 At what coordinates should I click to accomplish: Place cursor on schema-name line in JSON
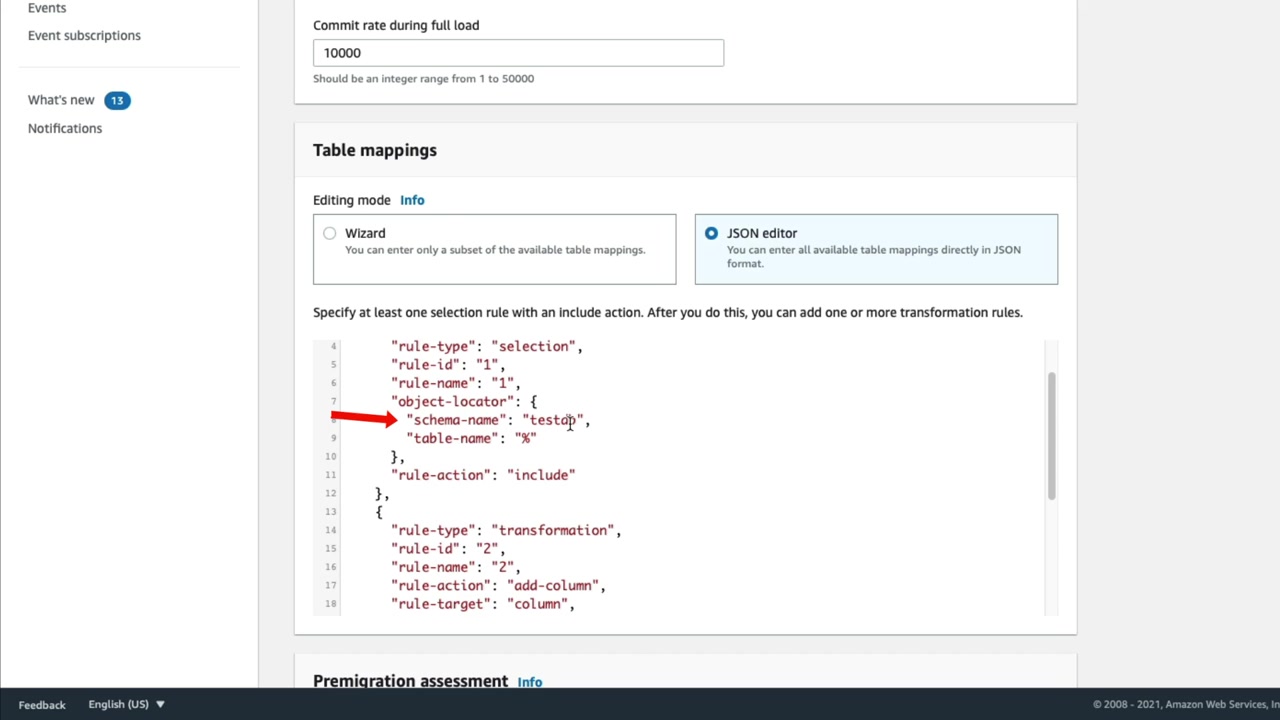(x=500, y=420)
